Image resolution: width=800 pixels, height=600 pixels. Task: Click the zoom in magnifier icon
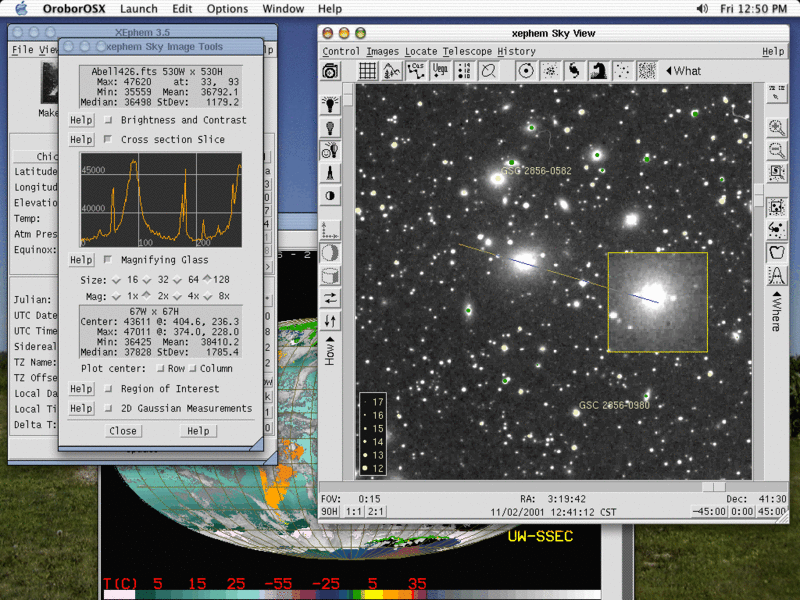tap(777, 128)
